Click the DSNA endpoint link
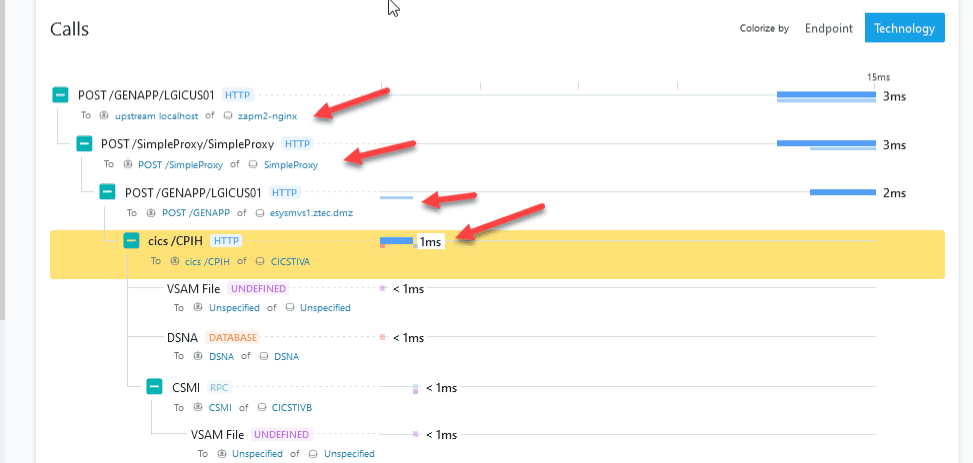973x463 pixels. pyautogui.click(x=220, y=356)
